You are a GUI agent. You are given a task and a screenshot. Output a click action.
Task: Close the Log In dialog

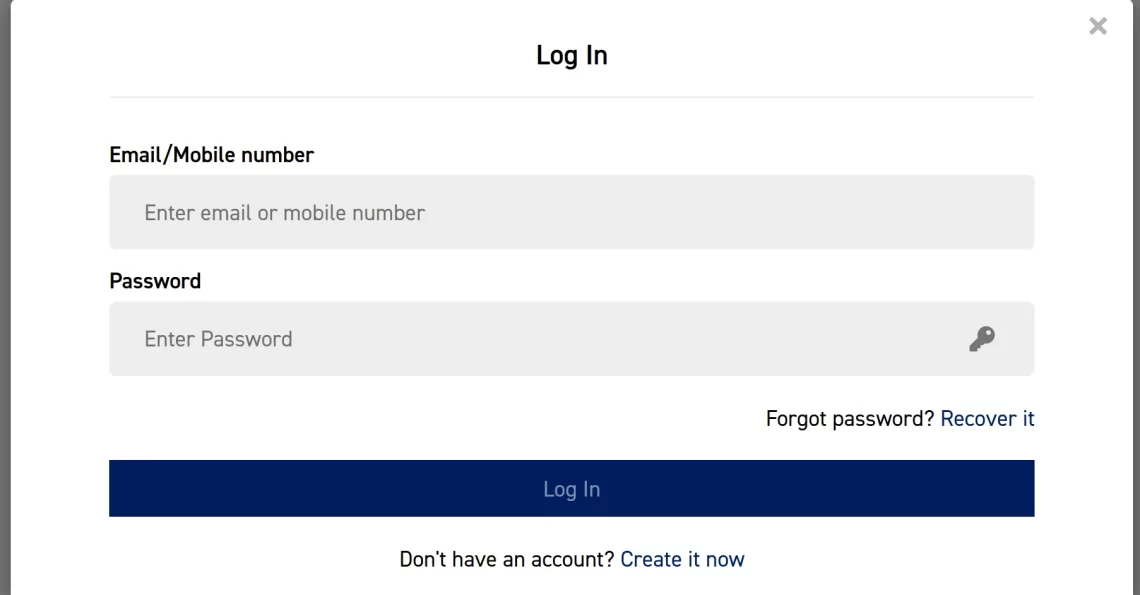(1098, 27)
